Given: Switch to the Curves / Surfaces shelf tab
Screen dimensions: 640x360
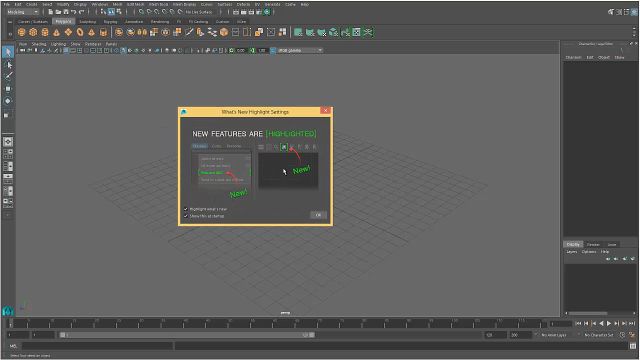Looking at the screenshot, I should (33, 21).
